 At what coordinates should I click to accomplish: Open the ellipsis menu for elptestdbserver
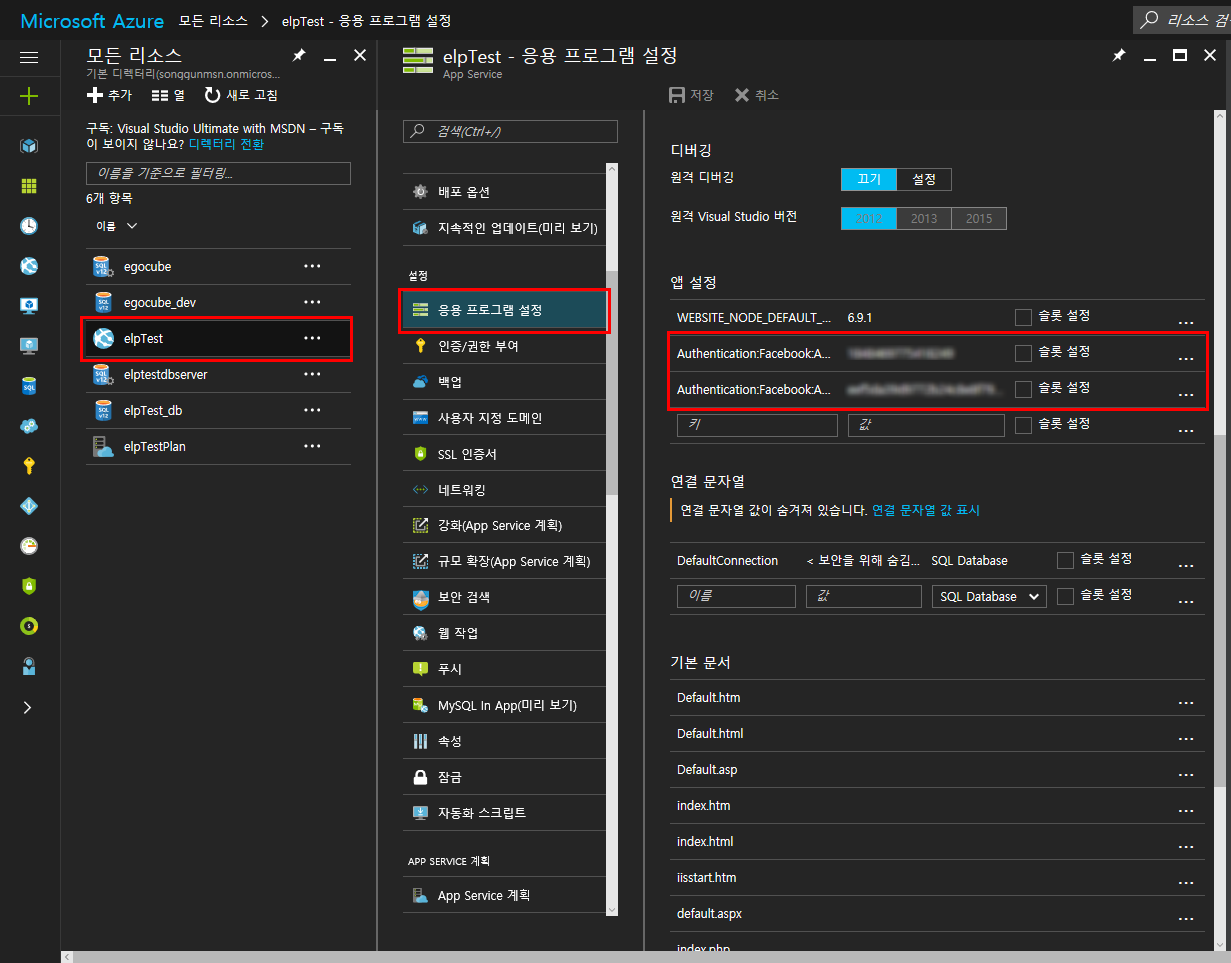point(312,375)
